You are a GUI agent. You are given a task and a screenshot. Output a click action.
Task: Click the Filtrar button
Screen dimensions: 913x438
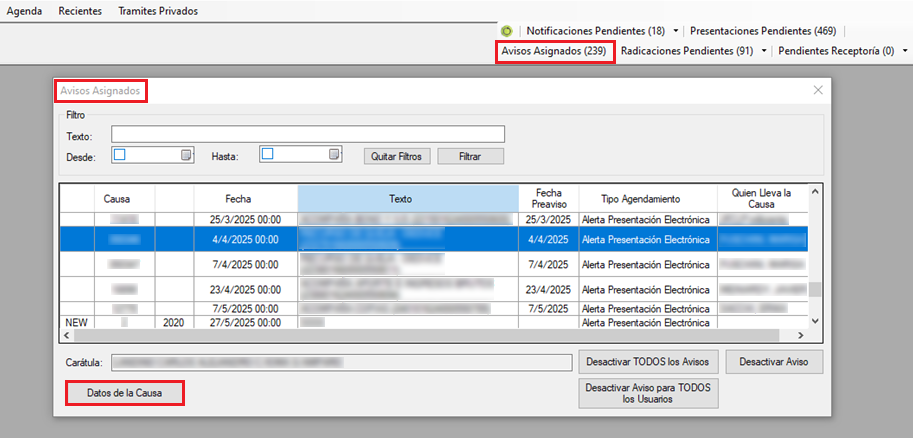click(x=470, y=156)
